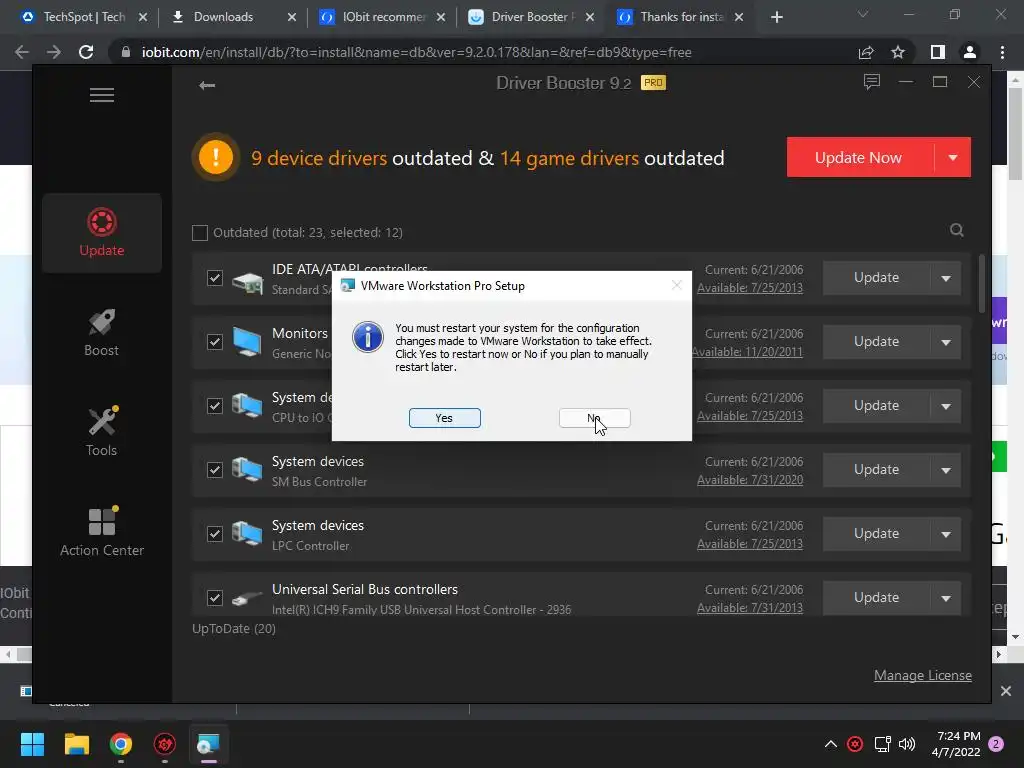Screen dimensions: 1024x768
Task: Open a new Chrome tab
Action: pos(776,17)
